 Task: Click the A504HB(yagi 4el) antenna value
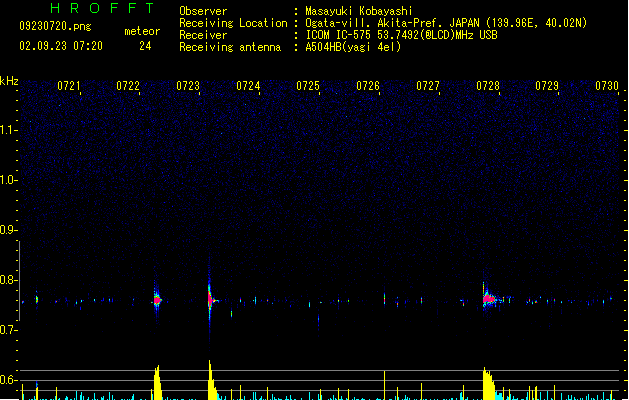pyautogui.click(x=353, y=47)
